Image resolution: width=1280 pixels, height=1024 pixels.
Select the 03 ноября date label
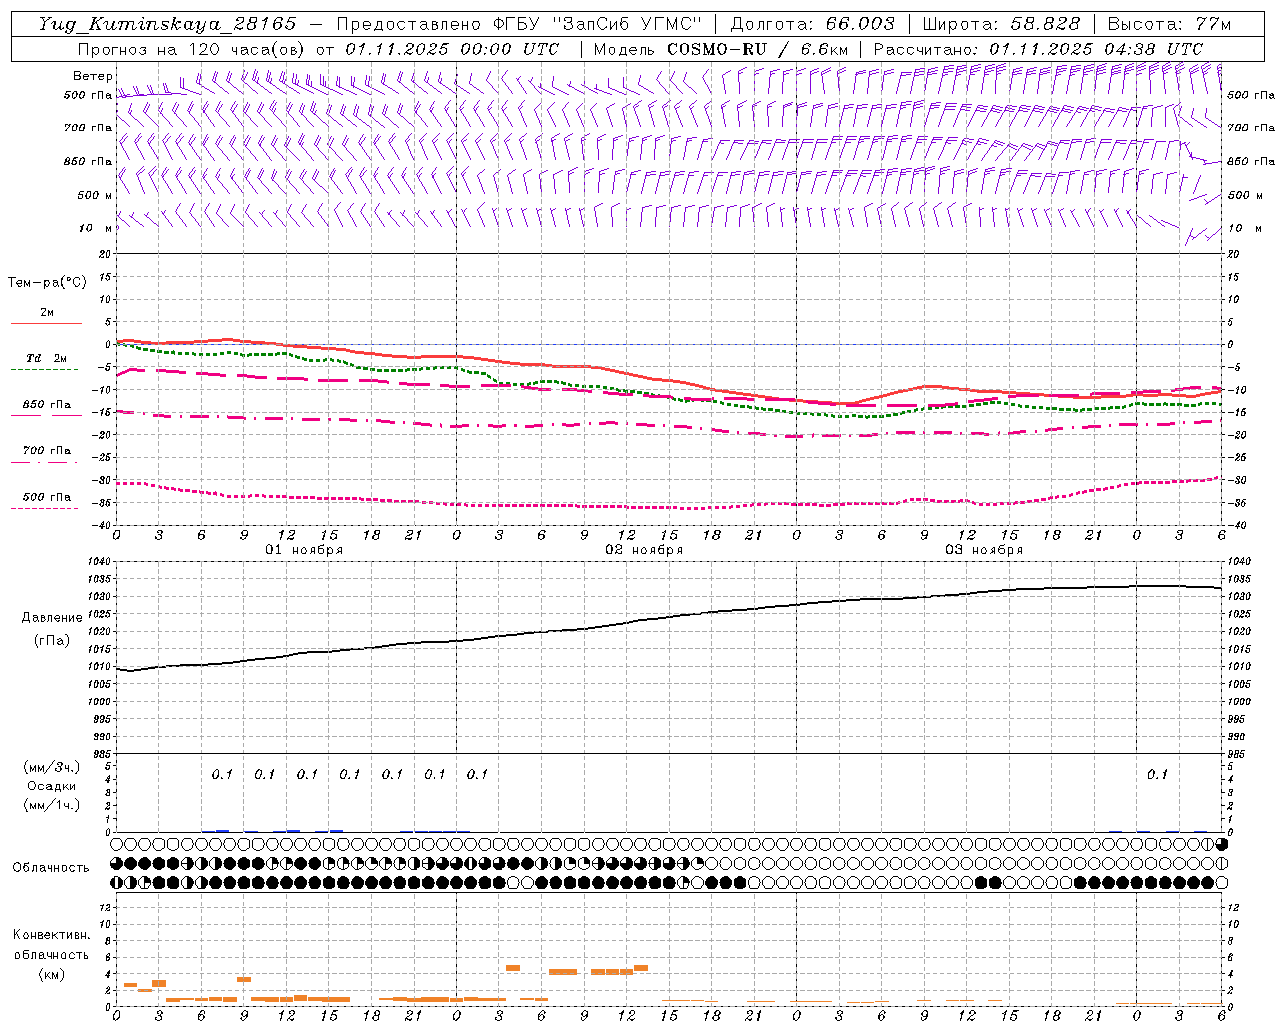click(x=984, y=550)
